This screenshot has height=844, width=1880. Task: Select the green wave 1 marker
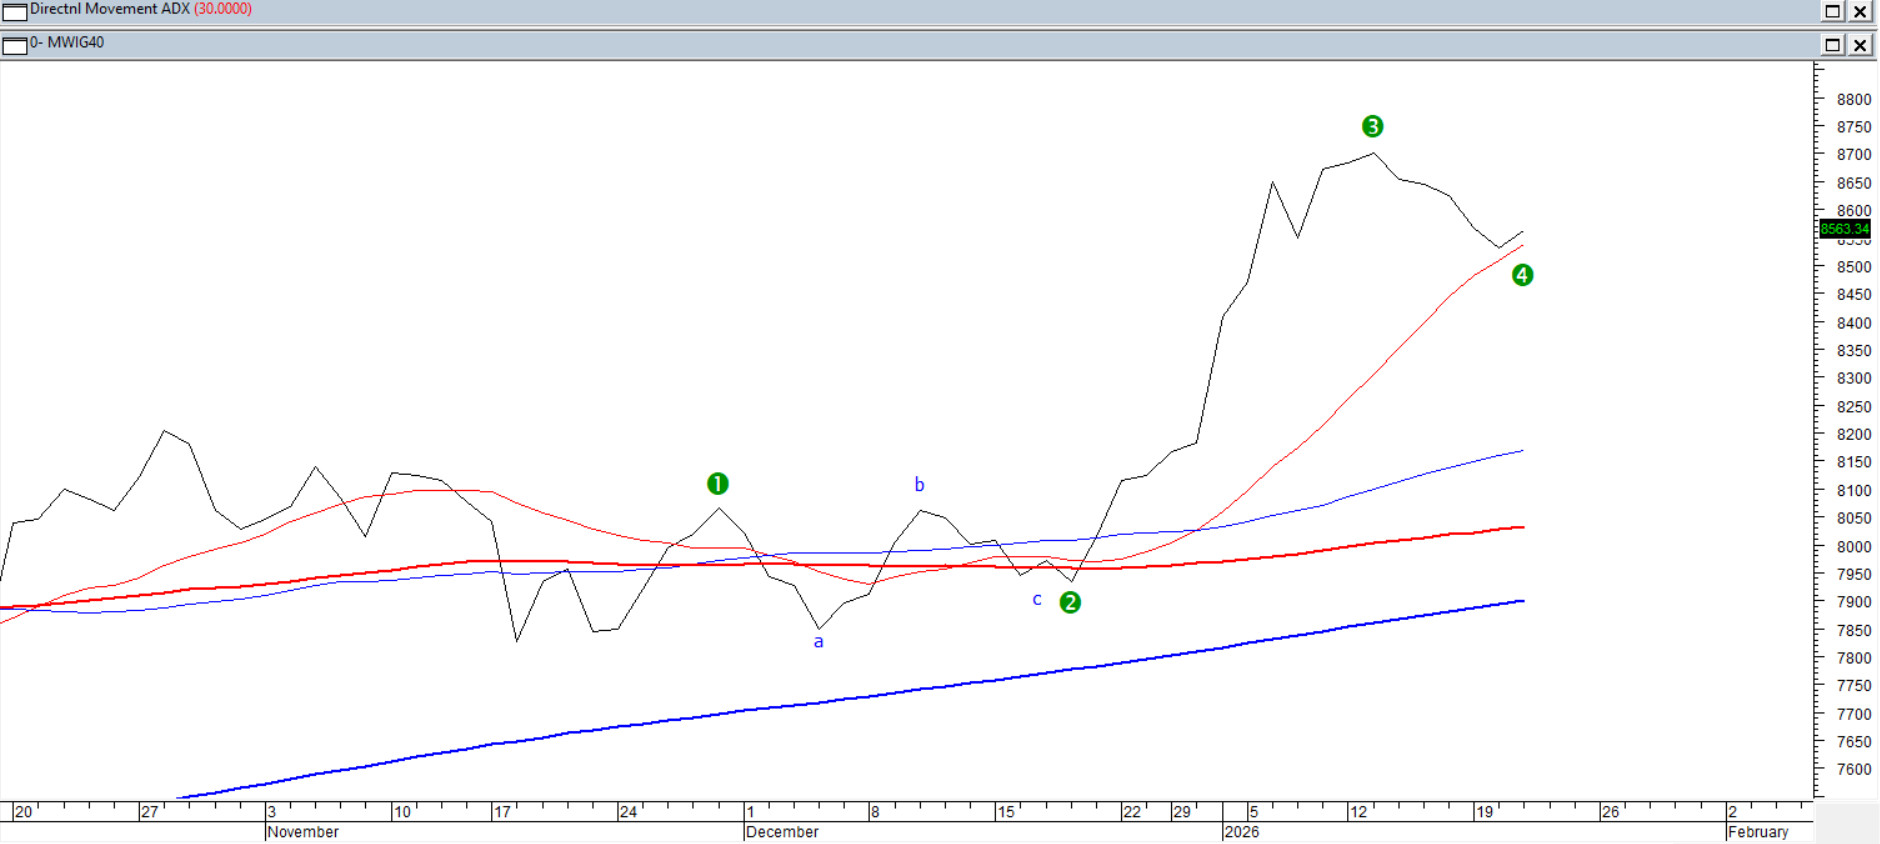717,484
